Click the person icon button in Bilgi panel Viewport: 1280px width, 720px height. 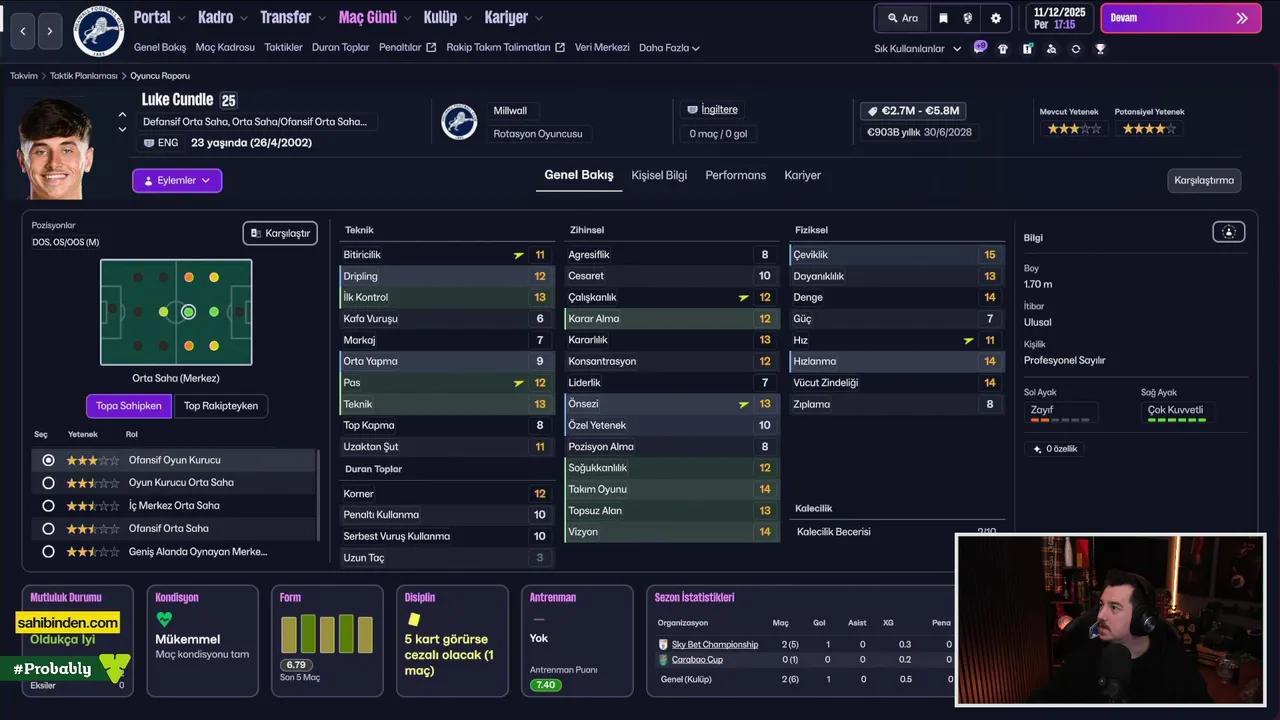[1229, 232]
